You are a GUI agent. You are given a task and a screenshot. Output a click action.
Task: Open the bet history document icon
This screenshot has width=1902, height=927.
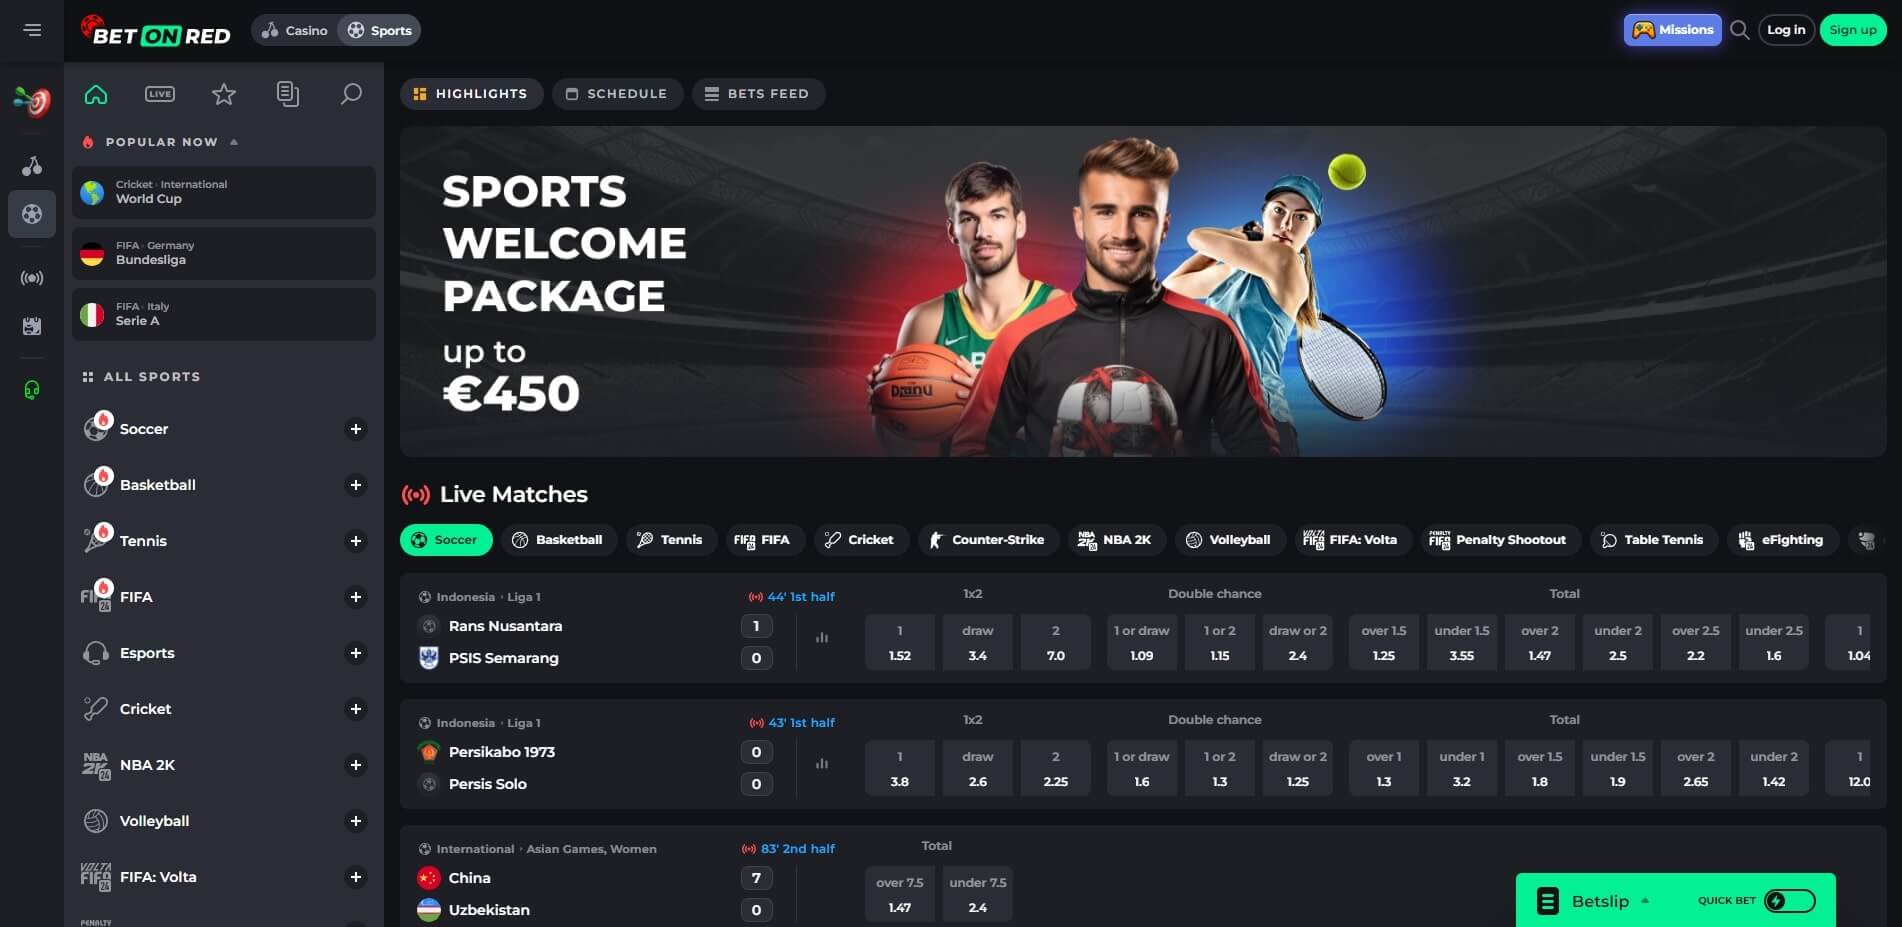click(288, 94)
